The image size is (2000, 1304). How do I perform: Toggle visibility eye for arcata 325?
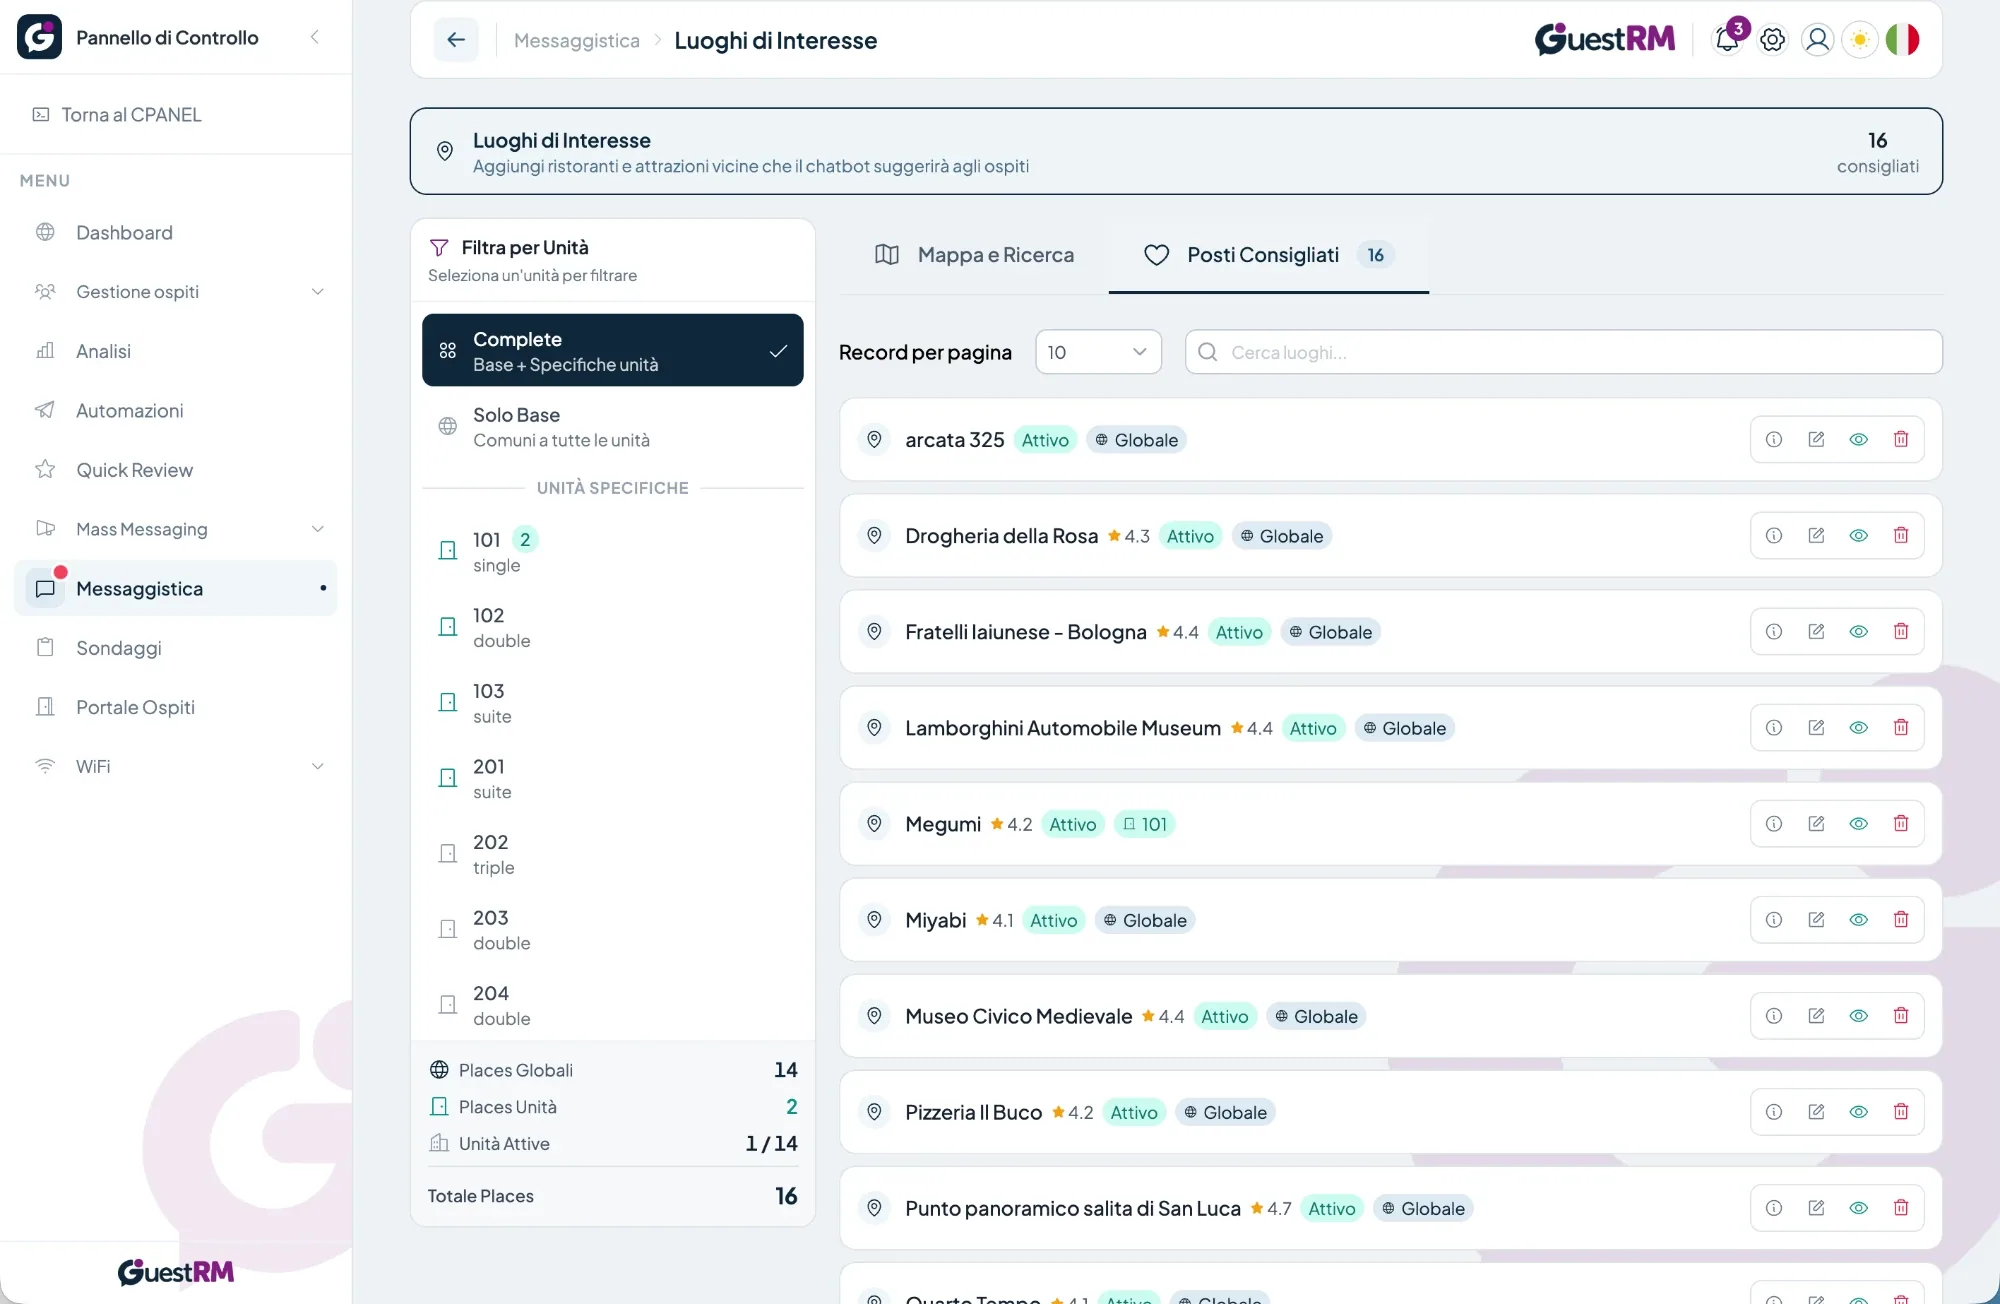pyautogui.click(x=1859, y=439)
